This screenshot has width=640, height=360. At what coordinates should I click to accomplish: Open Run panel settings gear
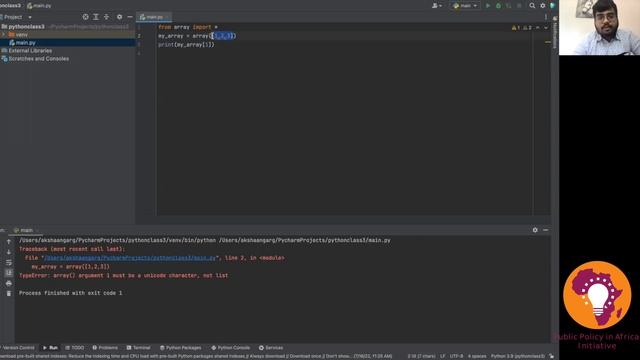pyautogui.click(x=535, y=230)
